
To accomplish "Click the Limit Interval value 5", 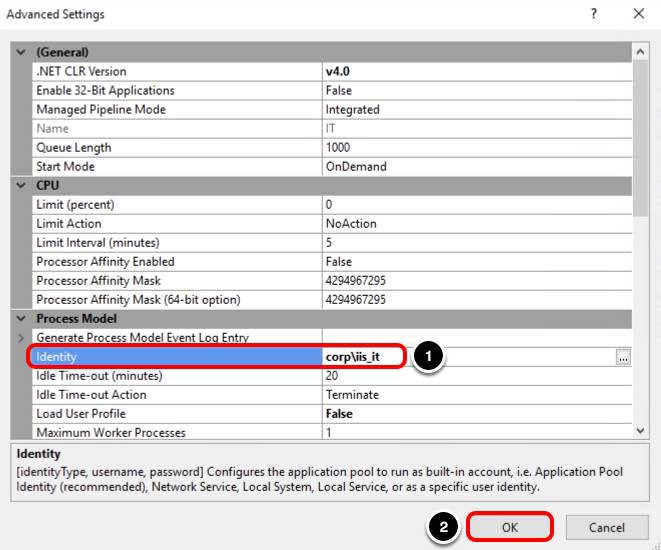I will pyautogui.click(x=477, y=243).
